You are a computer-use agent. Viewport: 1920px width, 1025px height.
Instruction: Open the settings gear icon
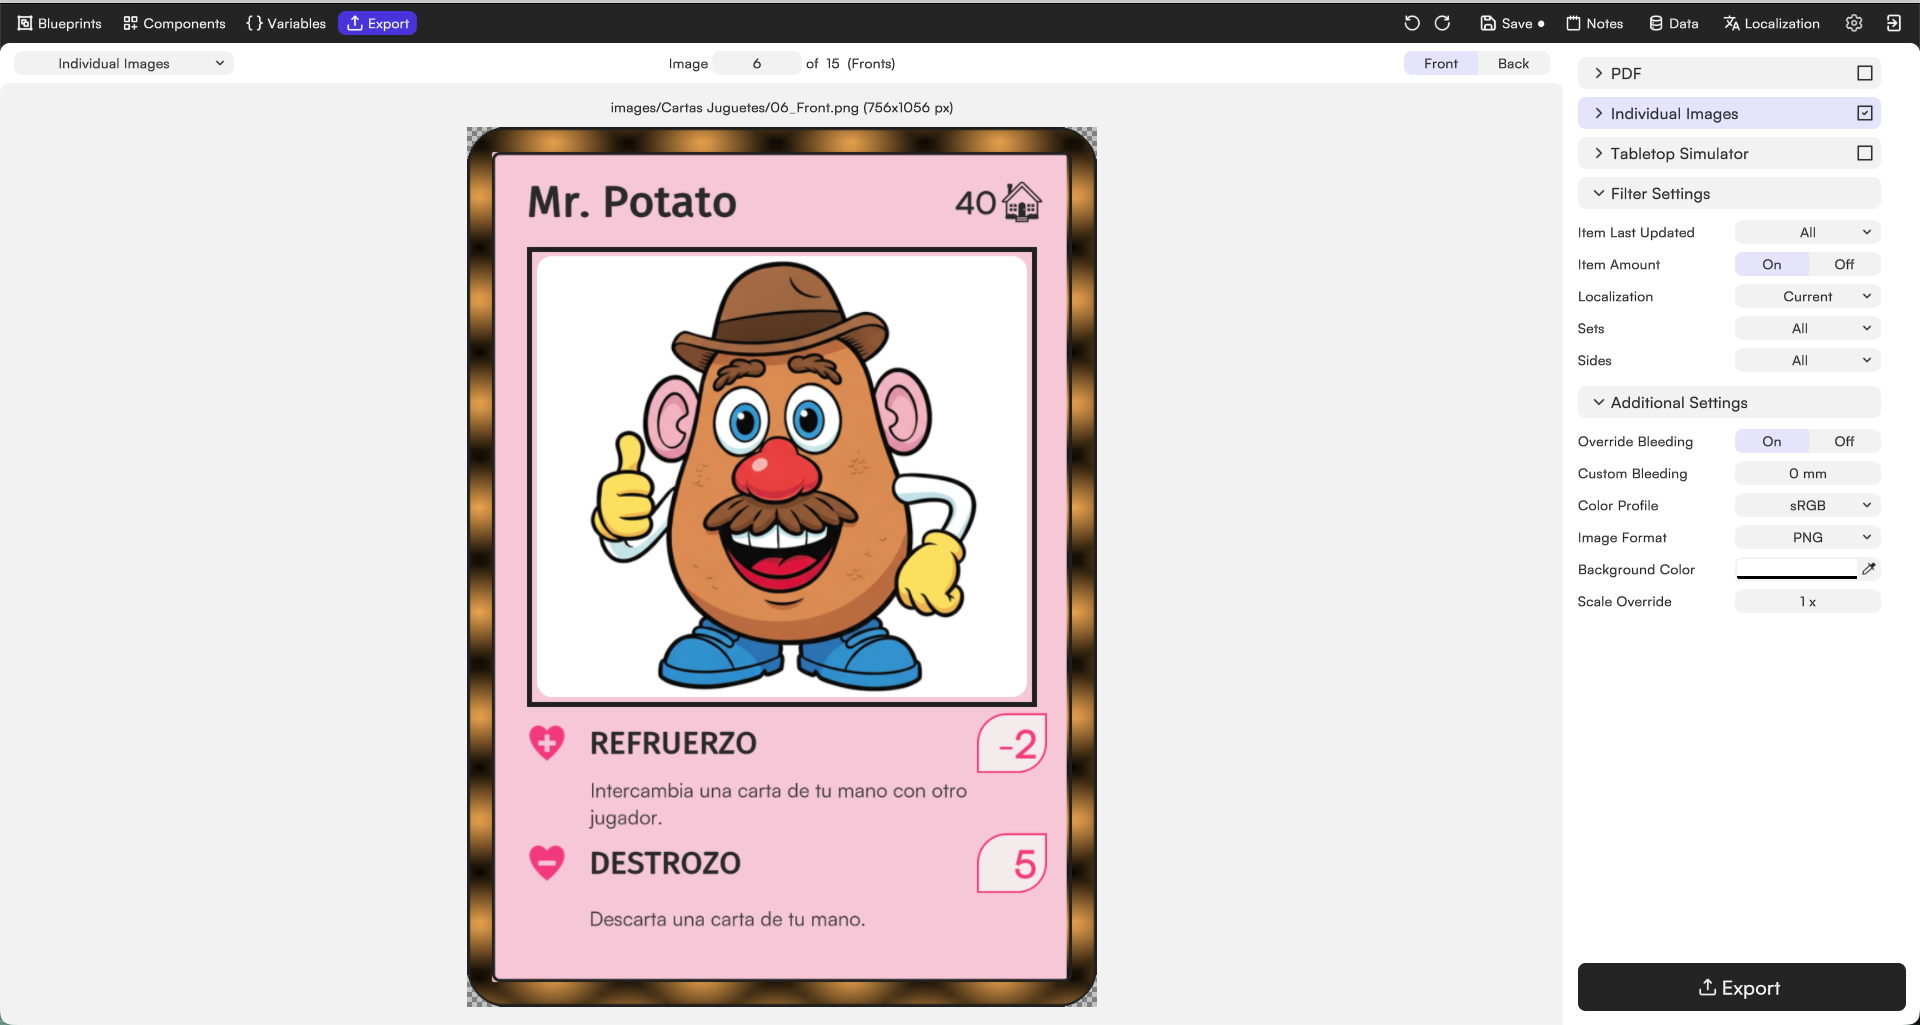click(1854, 23)
